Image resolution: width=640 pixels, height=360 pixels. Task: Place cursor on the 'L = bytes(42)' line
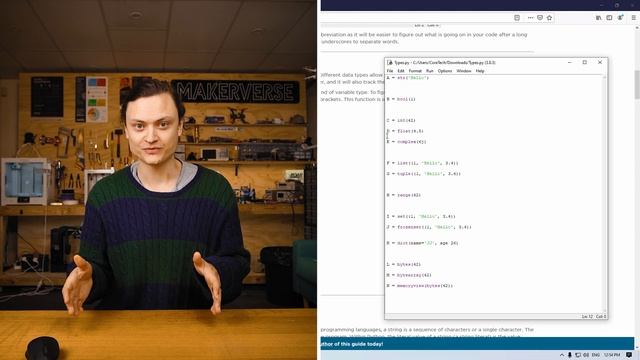[x=404, y=264]
